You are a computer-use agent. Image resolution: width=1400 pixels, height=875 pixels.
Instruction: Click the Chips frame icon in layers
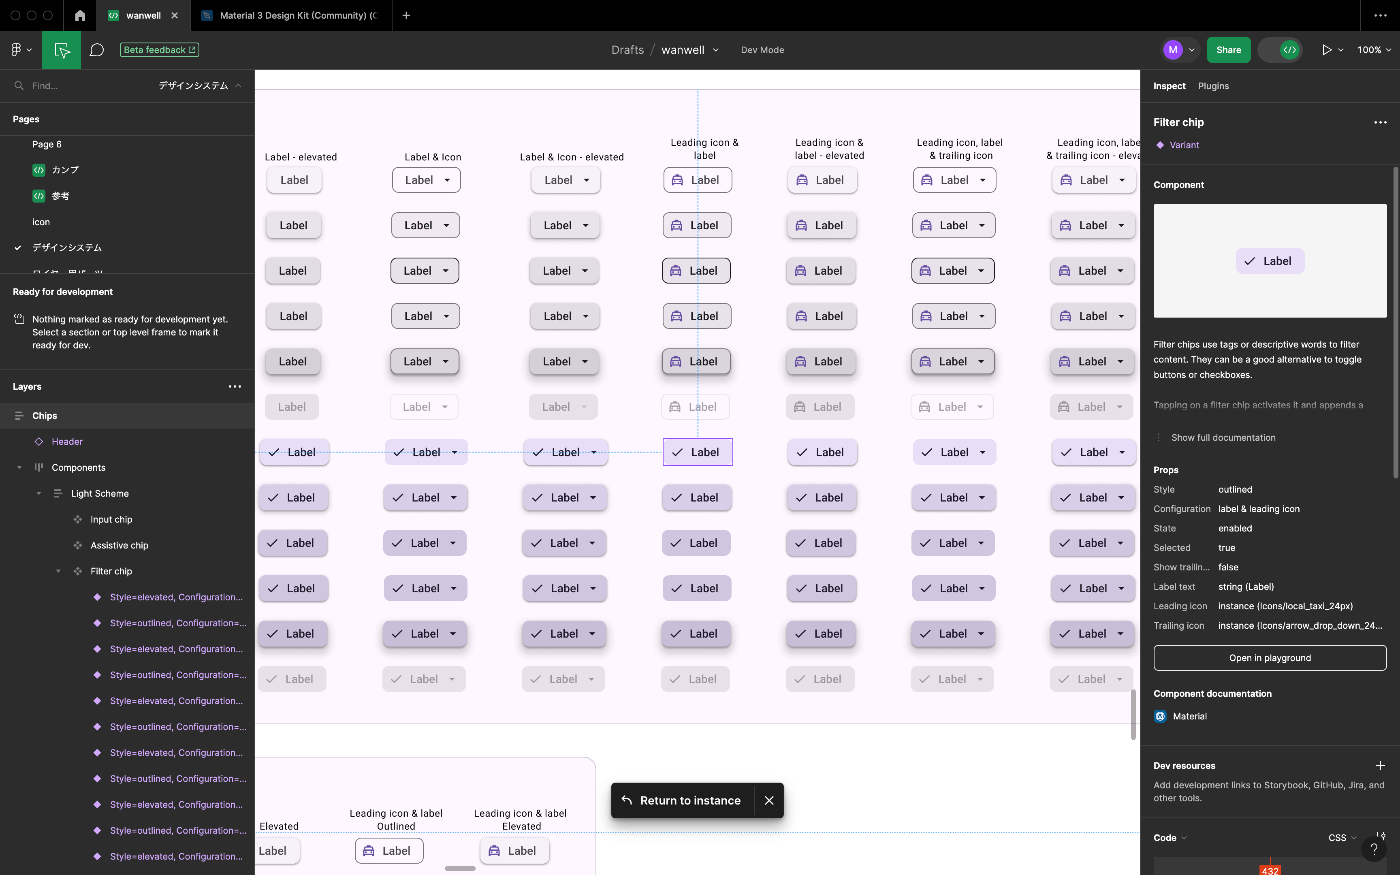(x=19, y=416)
